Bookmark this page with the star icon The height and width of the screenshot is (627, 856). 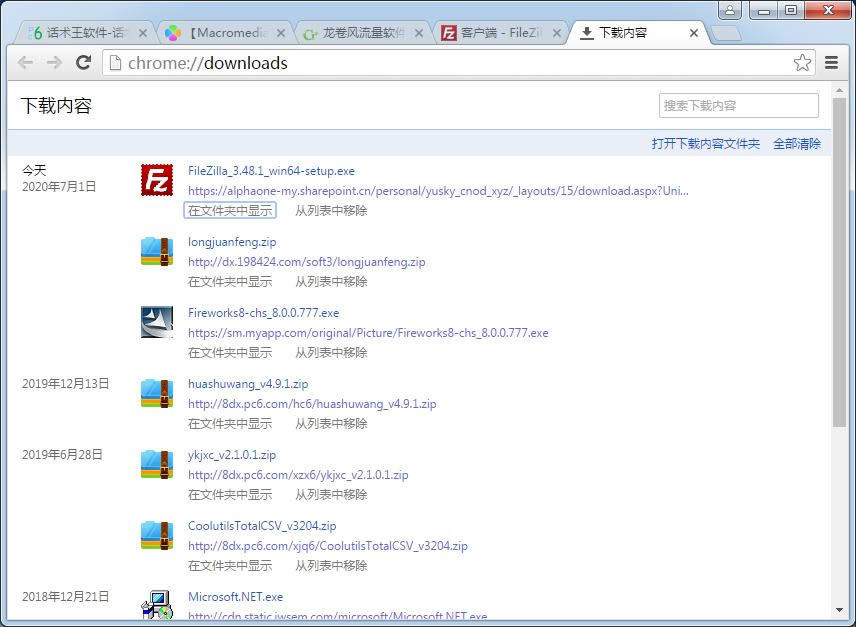(x=802, y=63)
